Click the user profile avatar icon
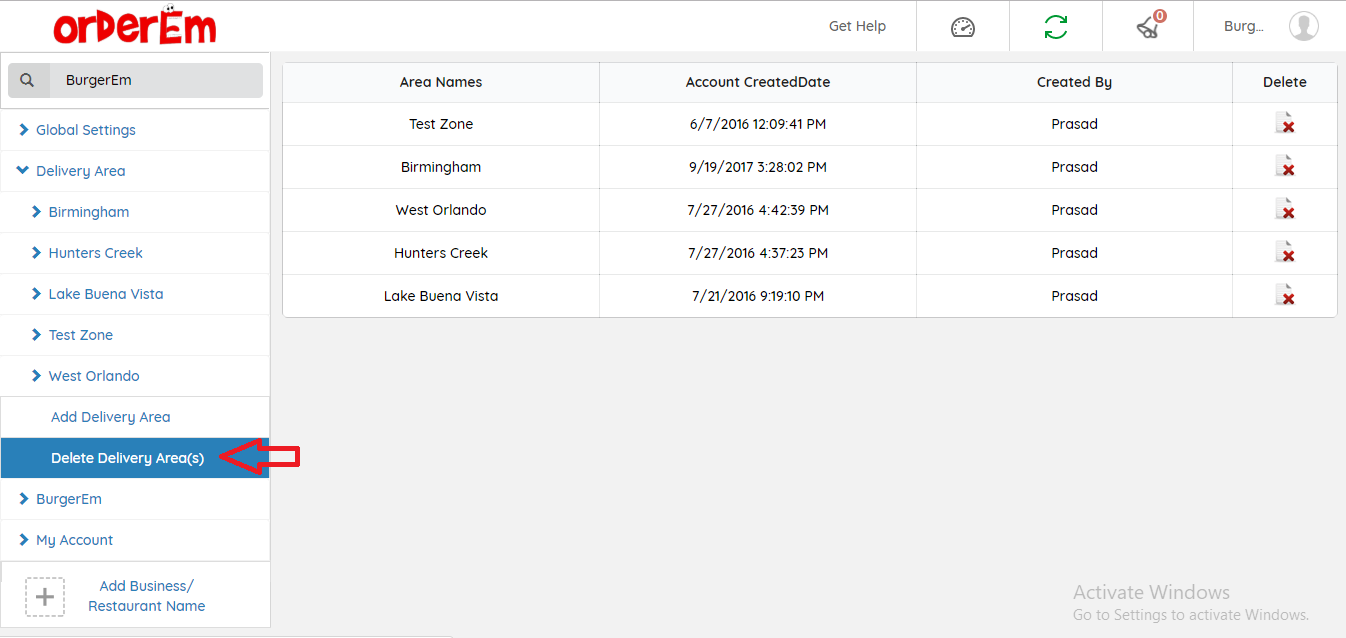 pos(1303,26)
